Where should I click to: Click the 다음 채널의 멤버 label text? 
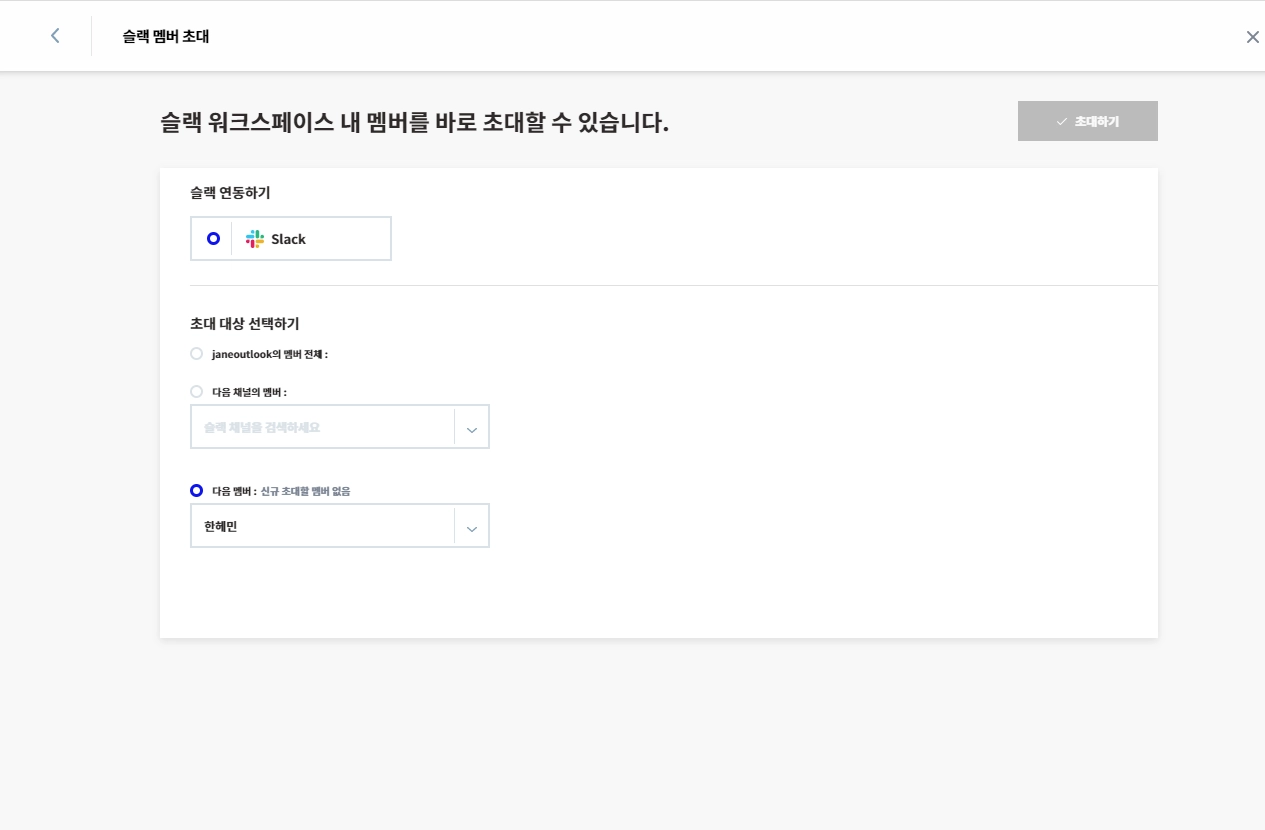click(x=249, y=392)
